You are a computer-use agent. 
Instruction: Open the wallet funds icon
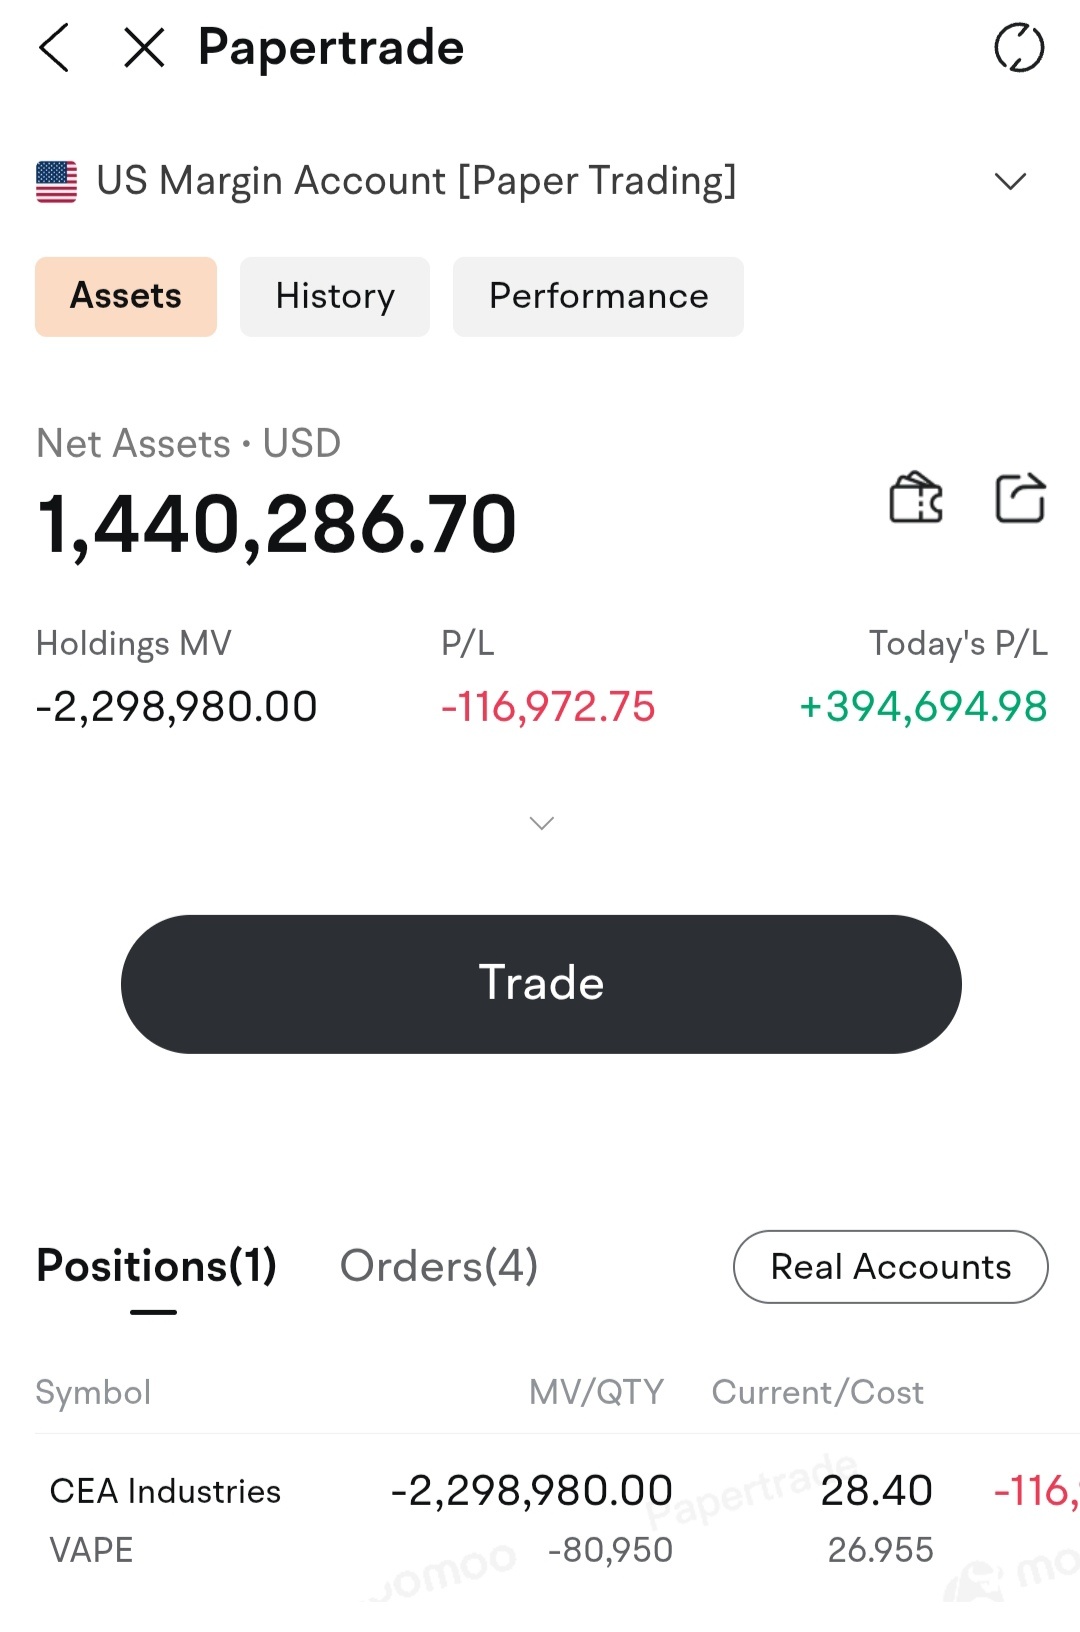916,497
